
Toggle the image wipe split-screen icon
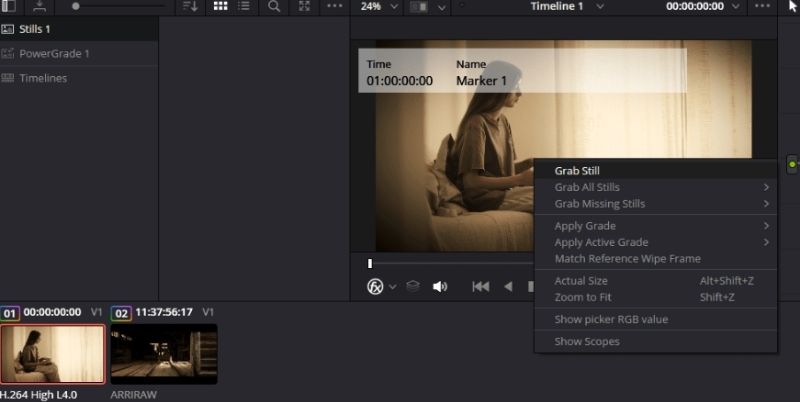pyautogui.click(x=419, y=7)
